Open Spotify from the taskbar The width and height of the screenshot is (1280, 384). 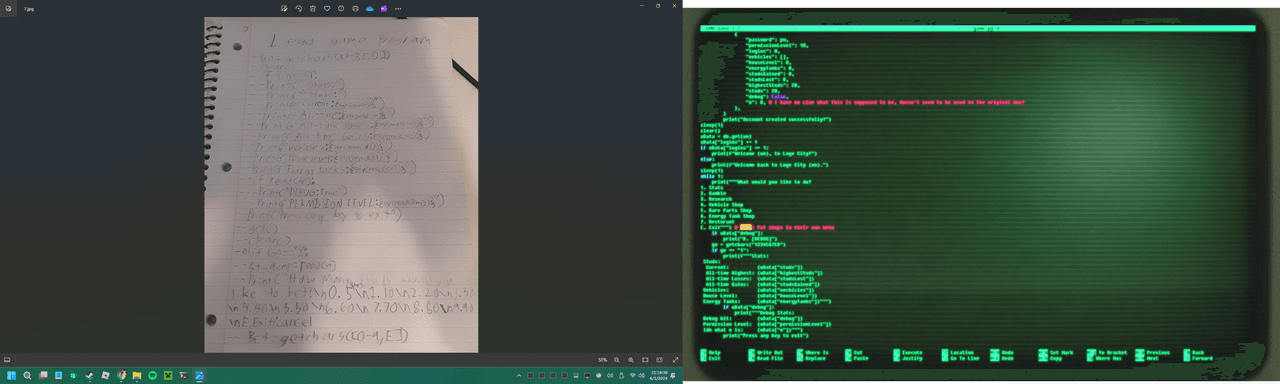point(152,376)
